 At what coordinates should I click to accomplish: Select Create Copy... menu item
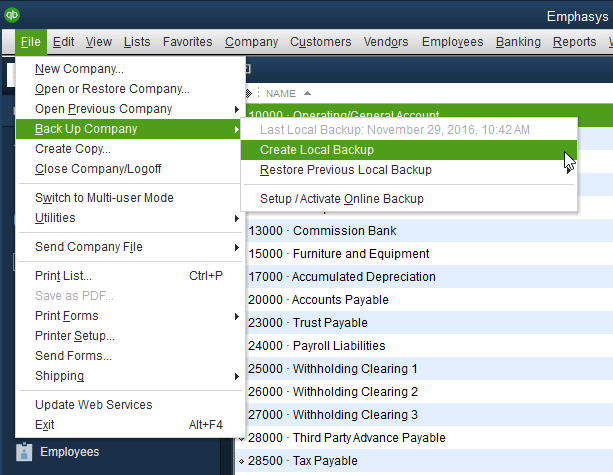(129, 149)
